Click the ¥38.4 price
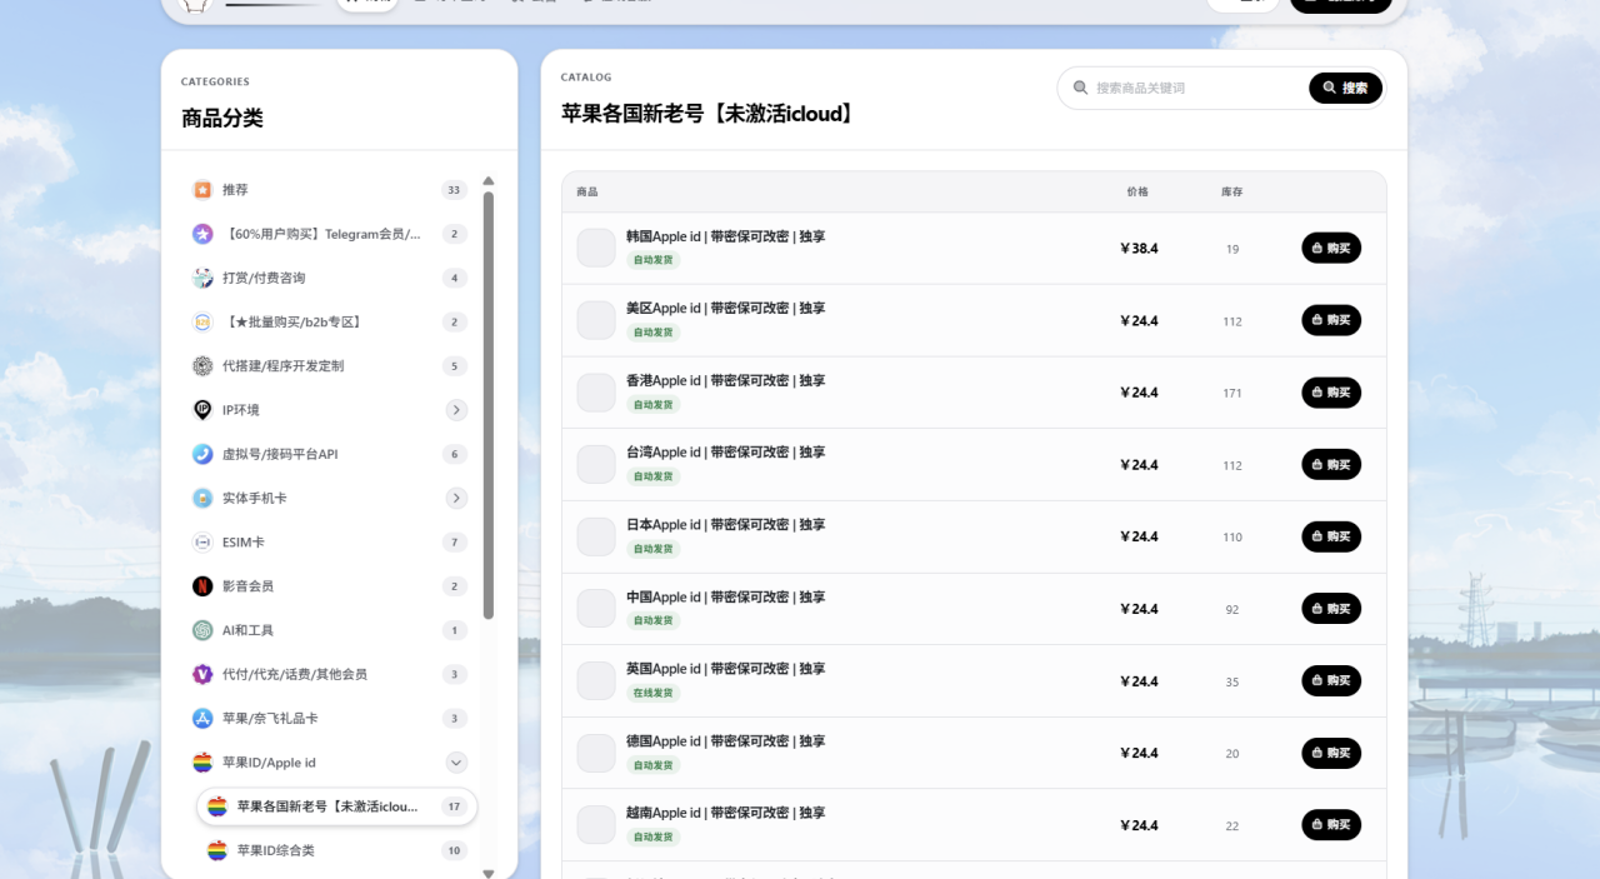Screen dimensions: 1600x879 1139,248
